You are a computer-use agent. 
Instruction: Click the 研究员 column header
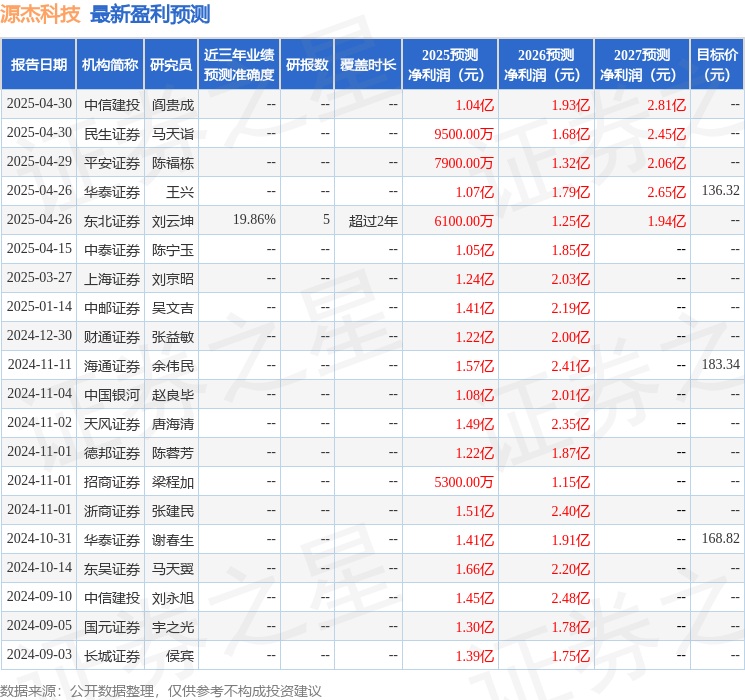[171, 65]
